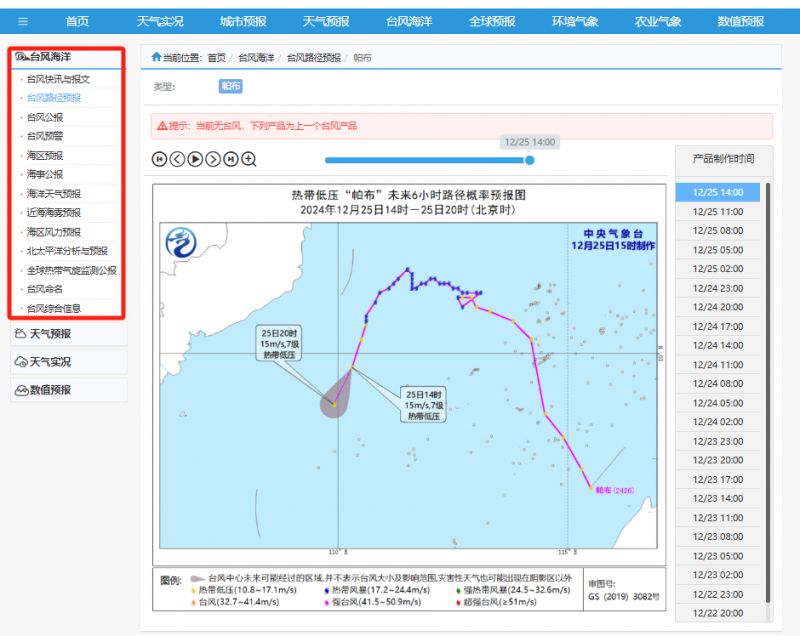The height and width of the screenshot is (636, 800).
Task: Click the time slider handle
Action: point(530,160)
